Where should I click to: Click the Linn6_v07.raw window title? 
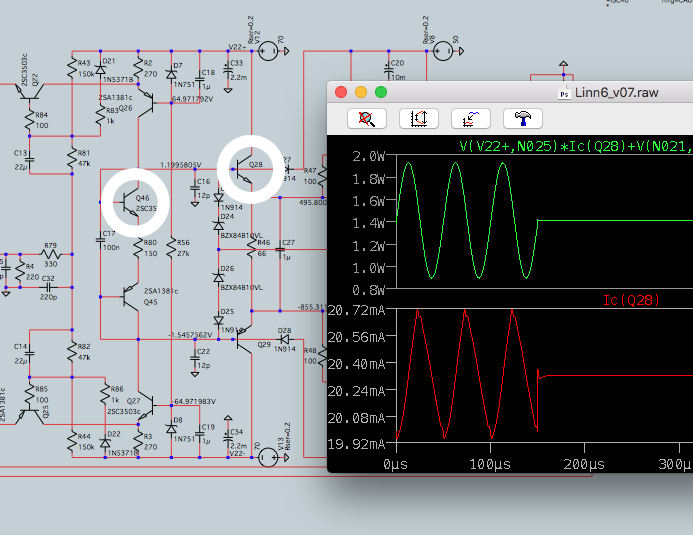click(617, 93)
